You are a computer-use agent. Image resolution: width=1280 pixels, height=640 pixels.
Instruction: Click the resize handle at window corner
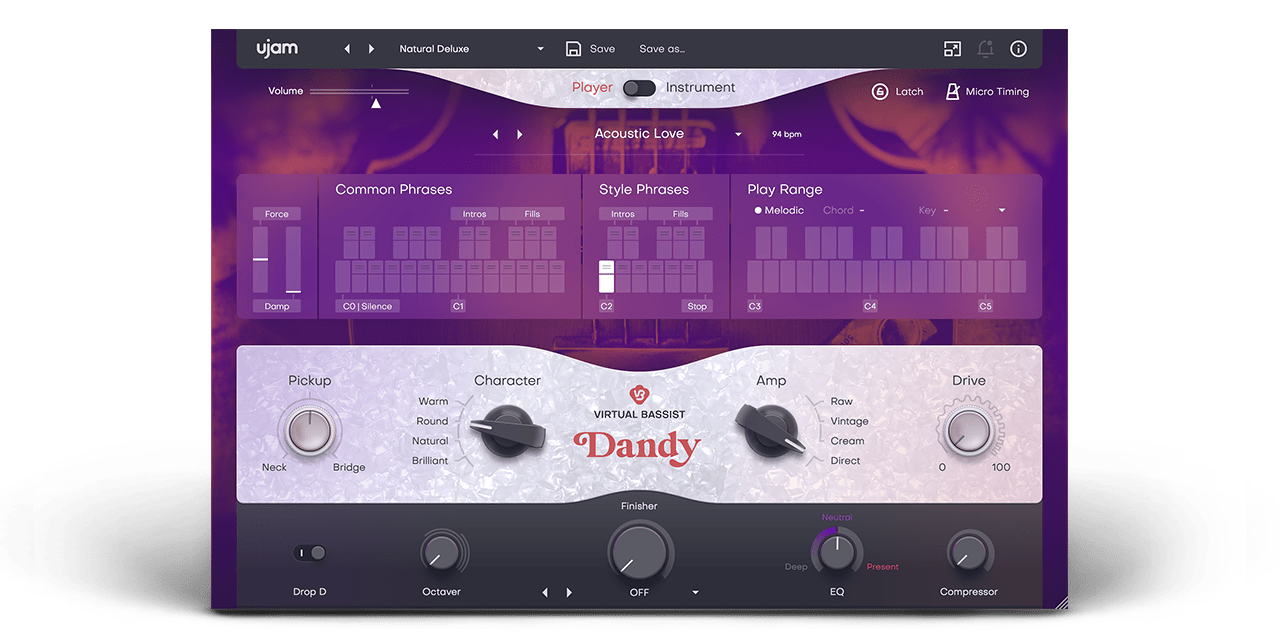[x=1061, y=603]
